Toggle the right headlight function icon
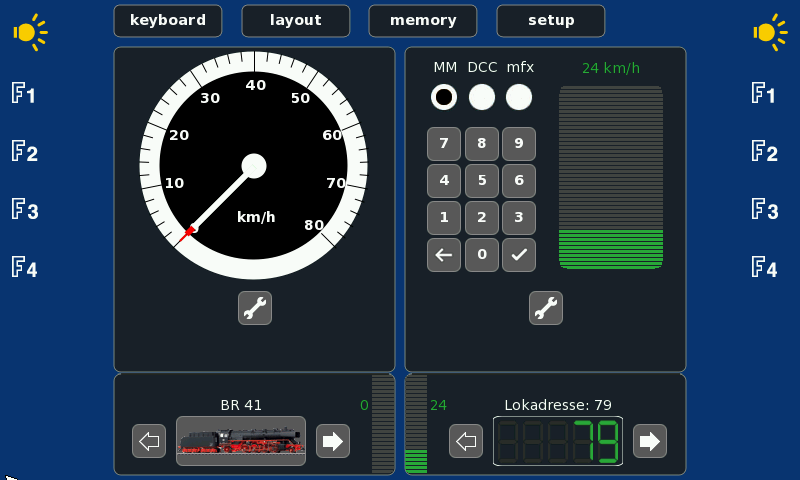 coord(769,32)
